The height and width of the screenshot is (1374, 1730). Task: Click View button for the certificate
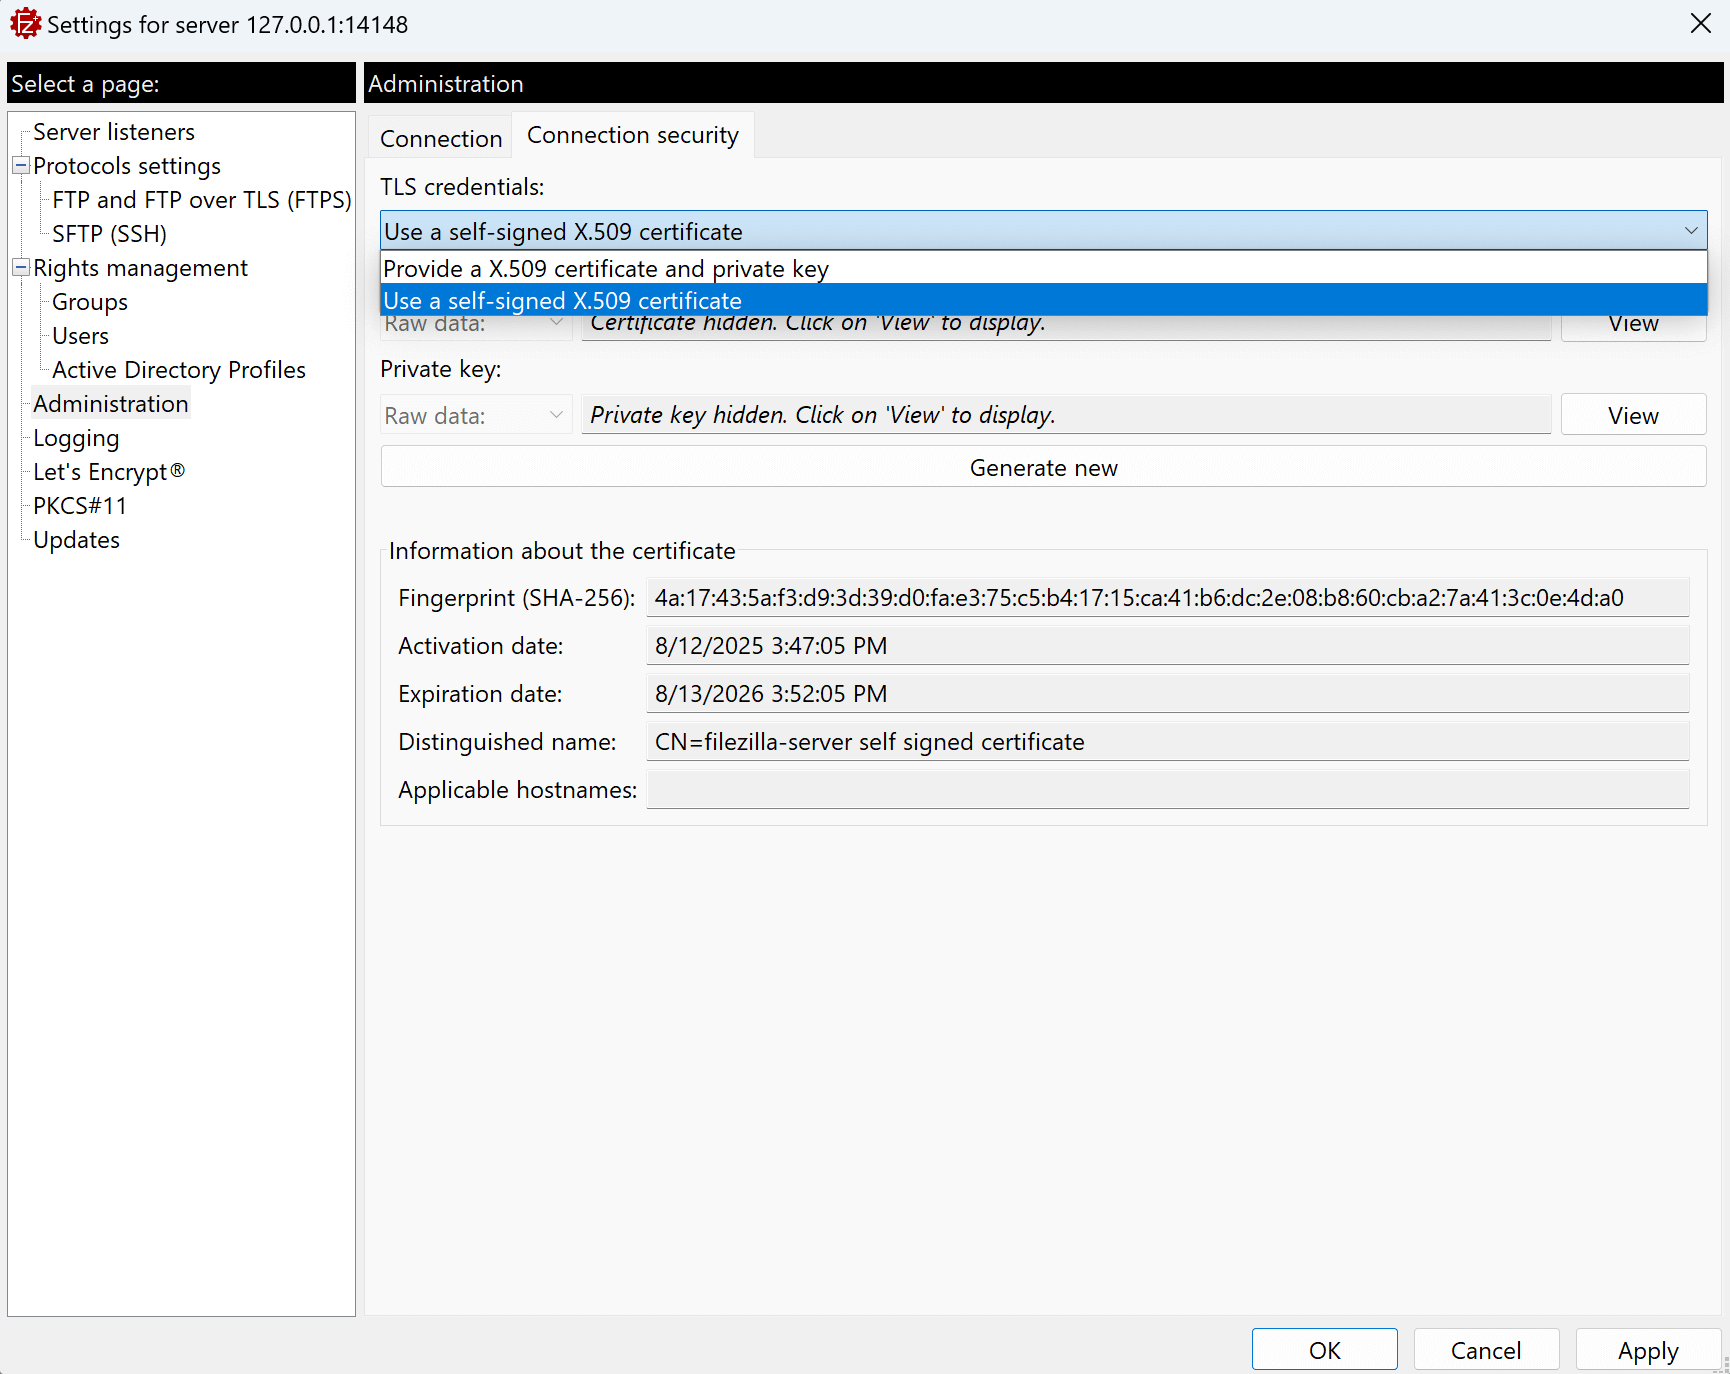point(1633,328)
